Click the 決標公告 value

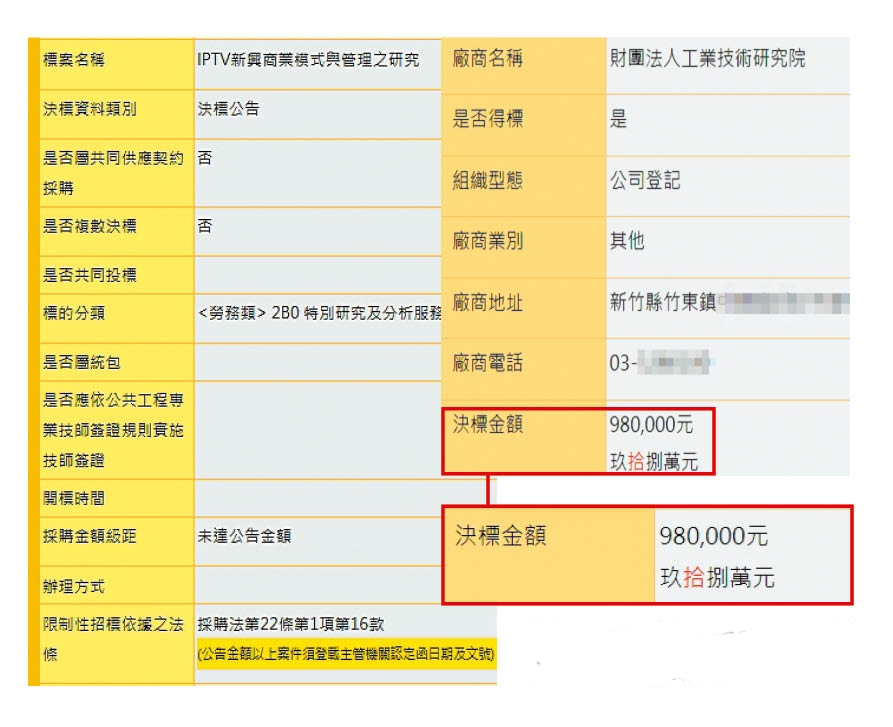point(229,108)
